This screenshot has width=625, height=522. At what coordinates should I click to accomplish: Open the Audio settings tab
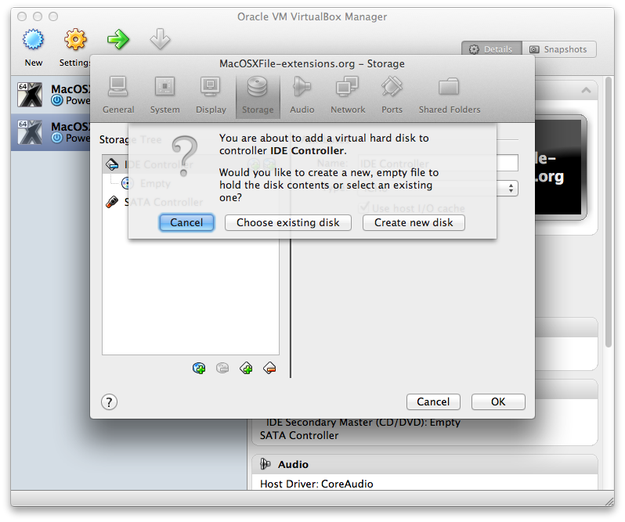[x=302, y=95]
